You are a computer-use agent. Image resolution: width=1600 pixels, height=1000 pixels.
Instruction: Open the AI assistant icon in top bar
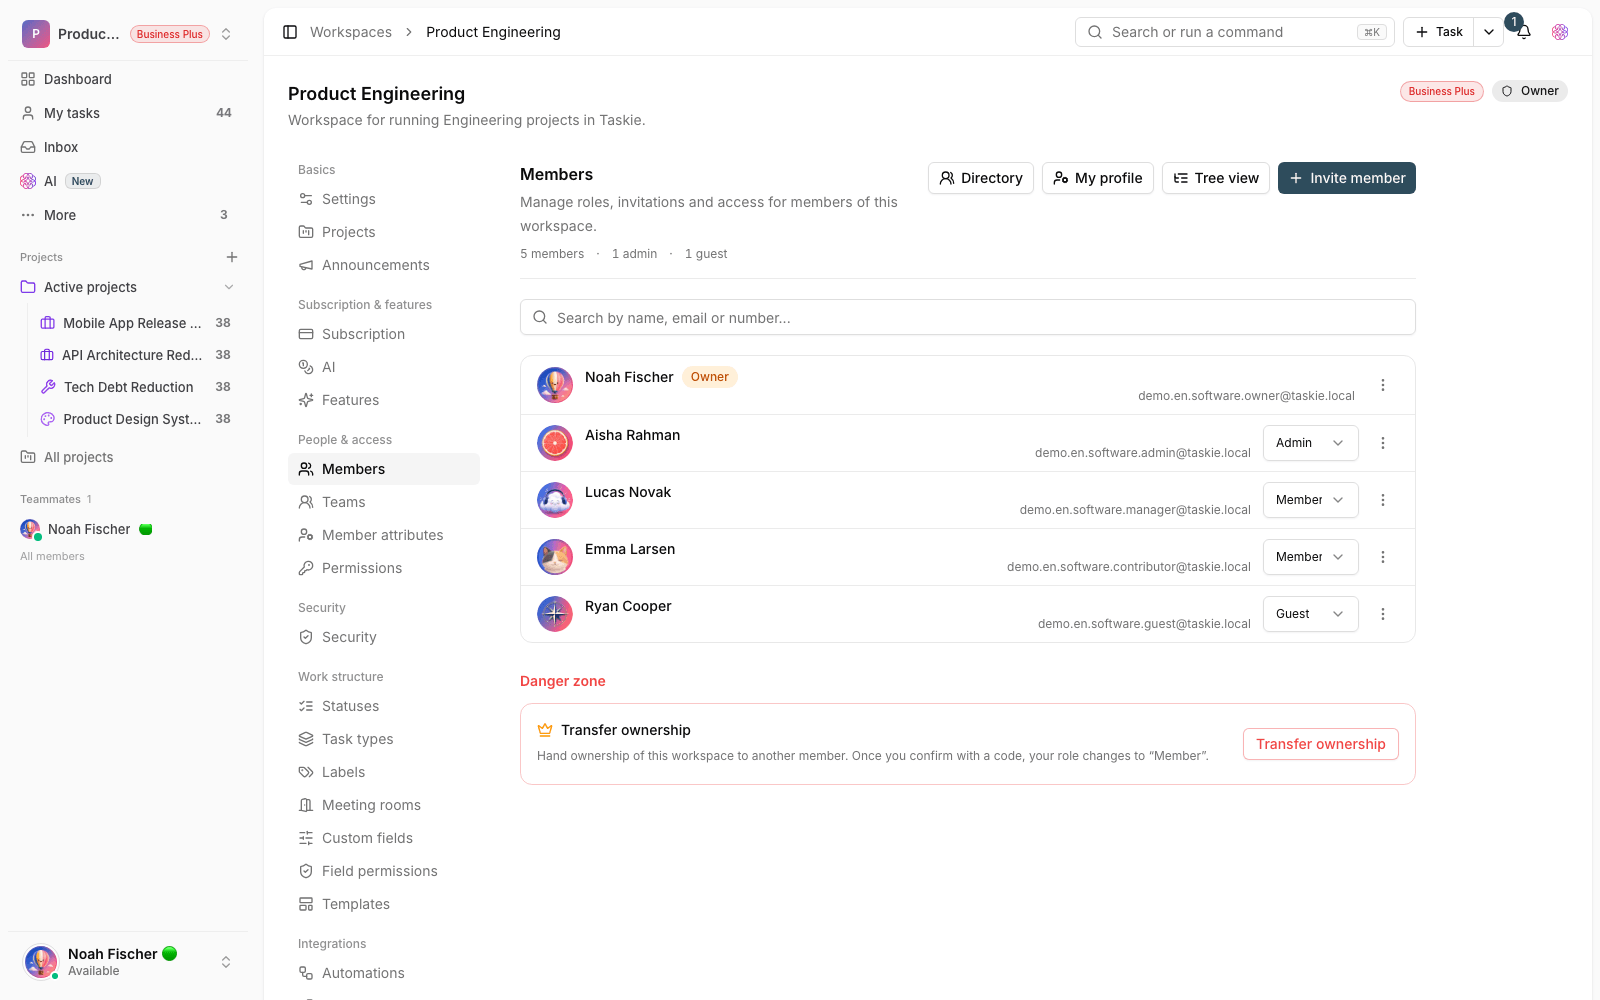[x=1560, y=32]
